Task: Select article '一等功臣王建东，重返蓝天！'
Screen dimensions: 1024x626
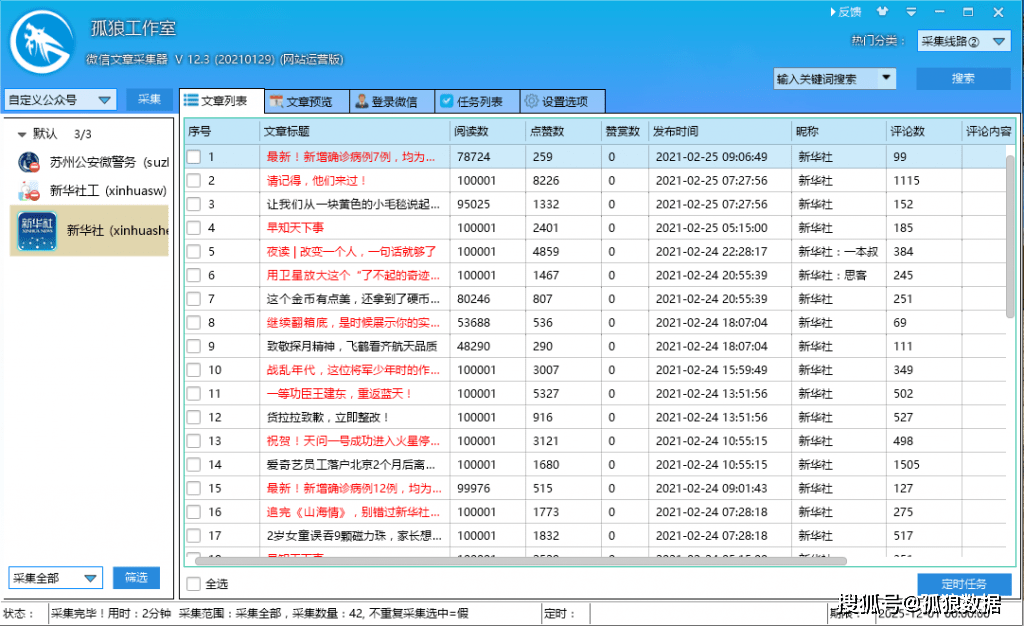Action: point(340,394)
